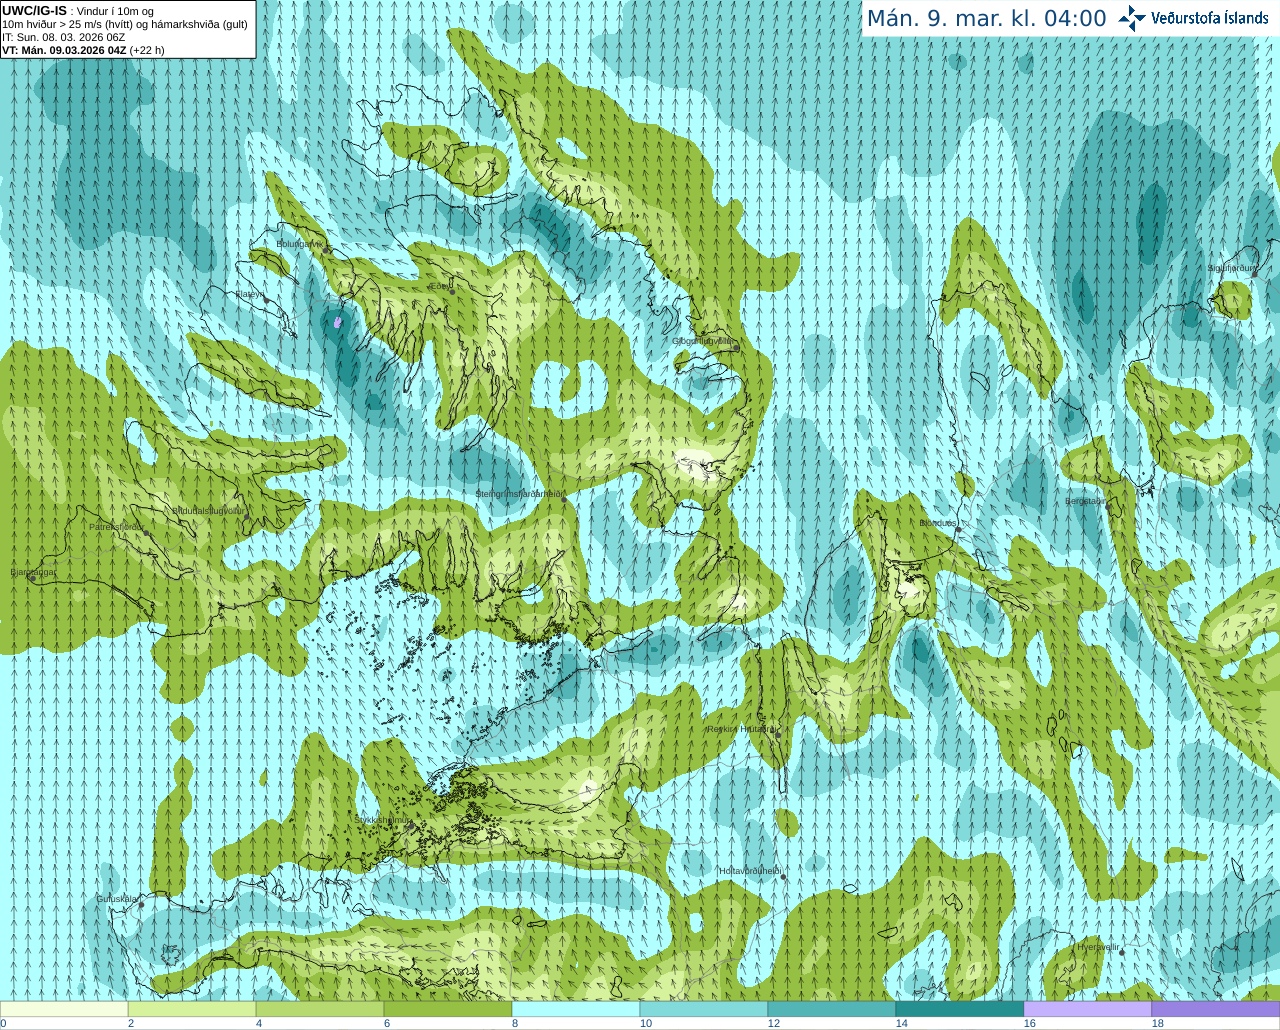Select the Holtavörðuheiði station label
This screenshot has height=1030, width=1280.
click(x=750, y=871)
